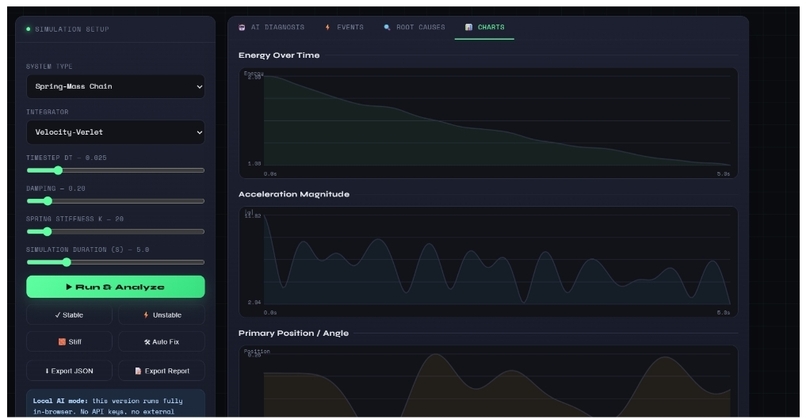This screenshot has height=419, width=806.
Task: Click the robot icon on AI Diagnosis tab
Action: click(x=242, y=27)
